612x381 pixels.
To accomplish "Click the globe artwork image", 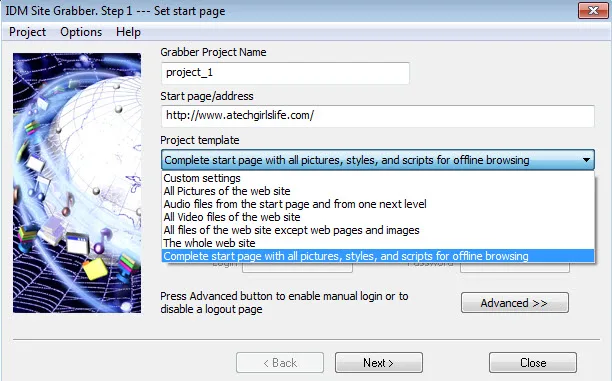I will (x=77, y=183).
